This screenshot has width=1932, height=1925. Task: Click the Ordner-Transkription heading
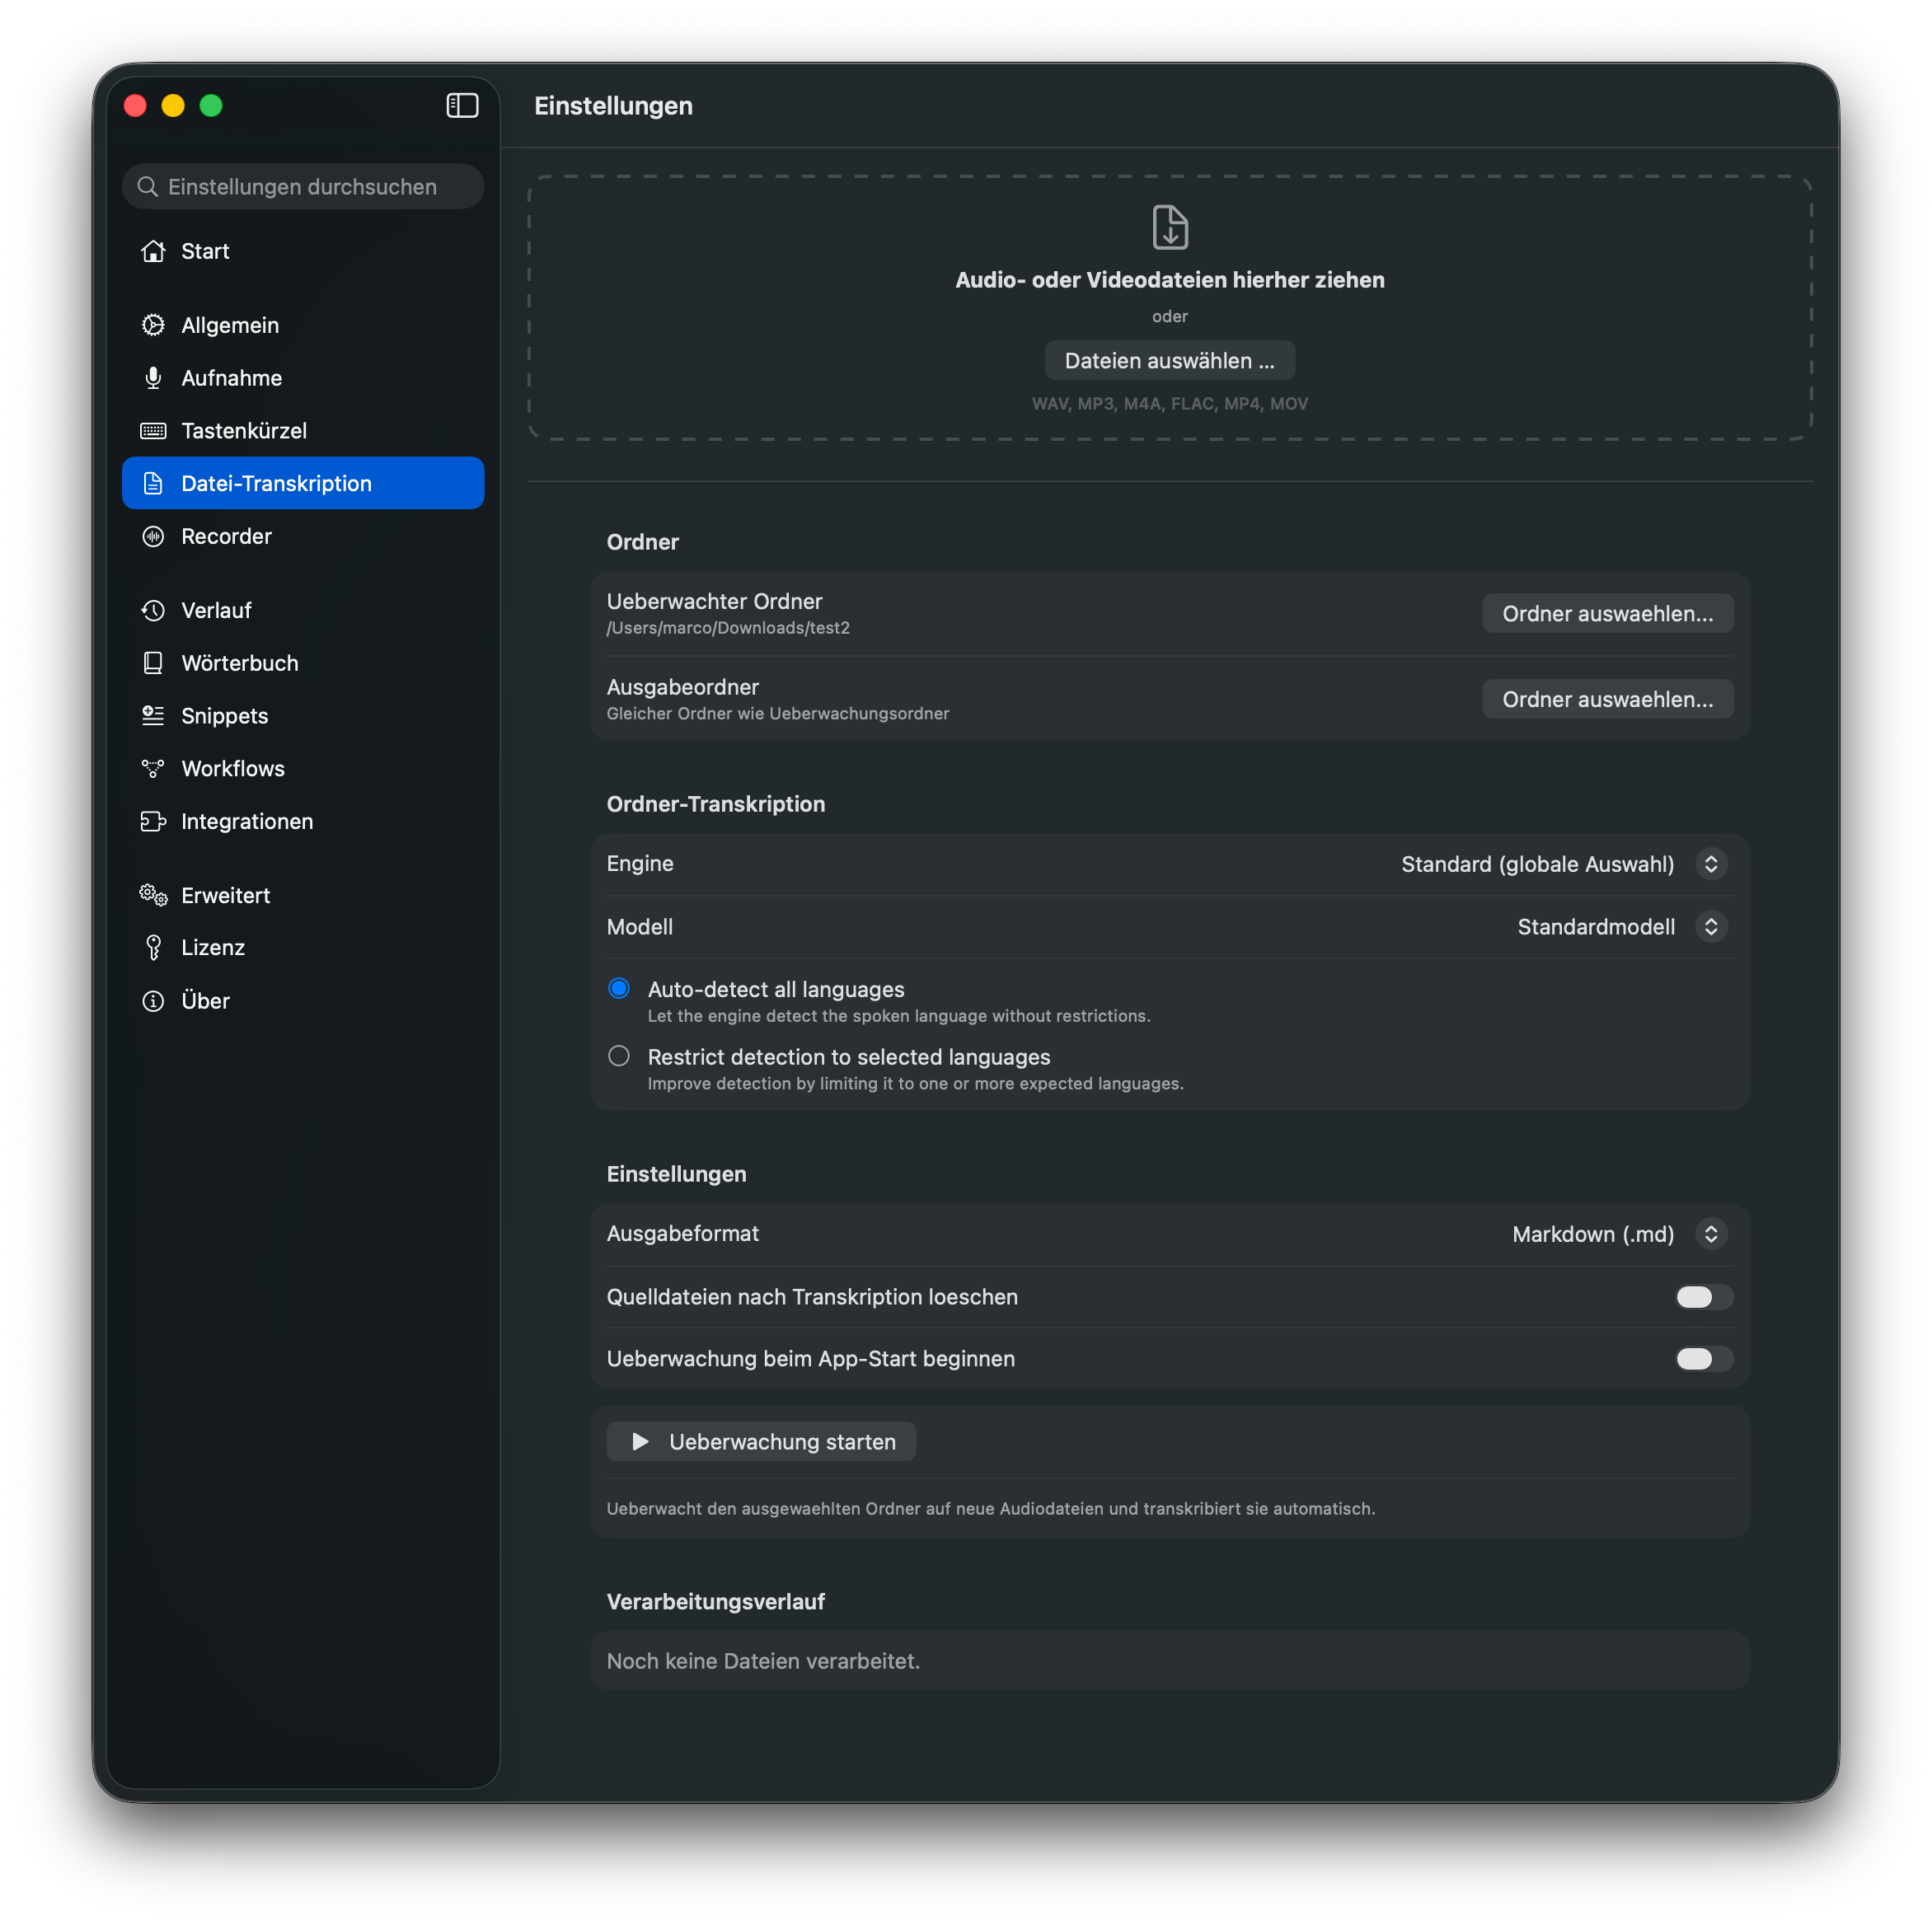716,804
